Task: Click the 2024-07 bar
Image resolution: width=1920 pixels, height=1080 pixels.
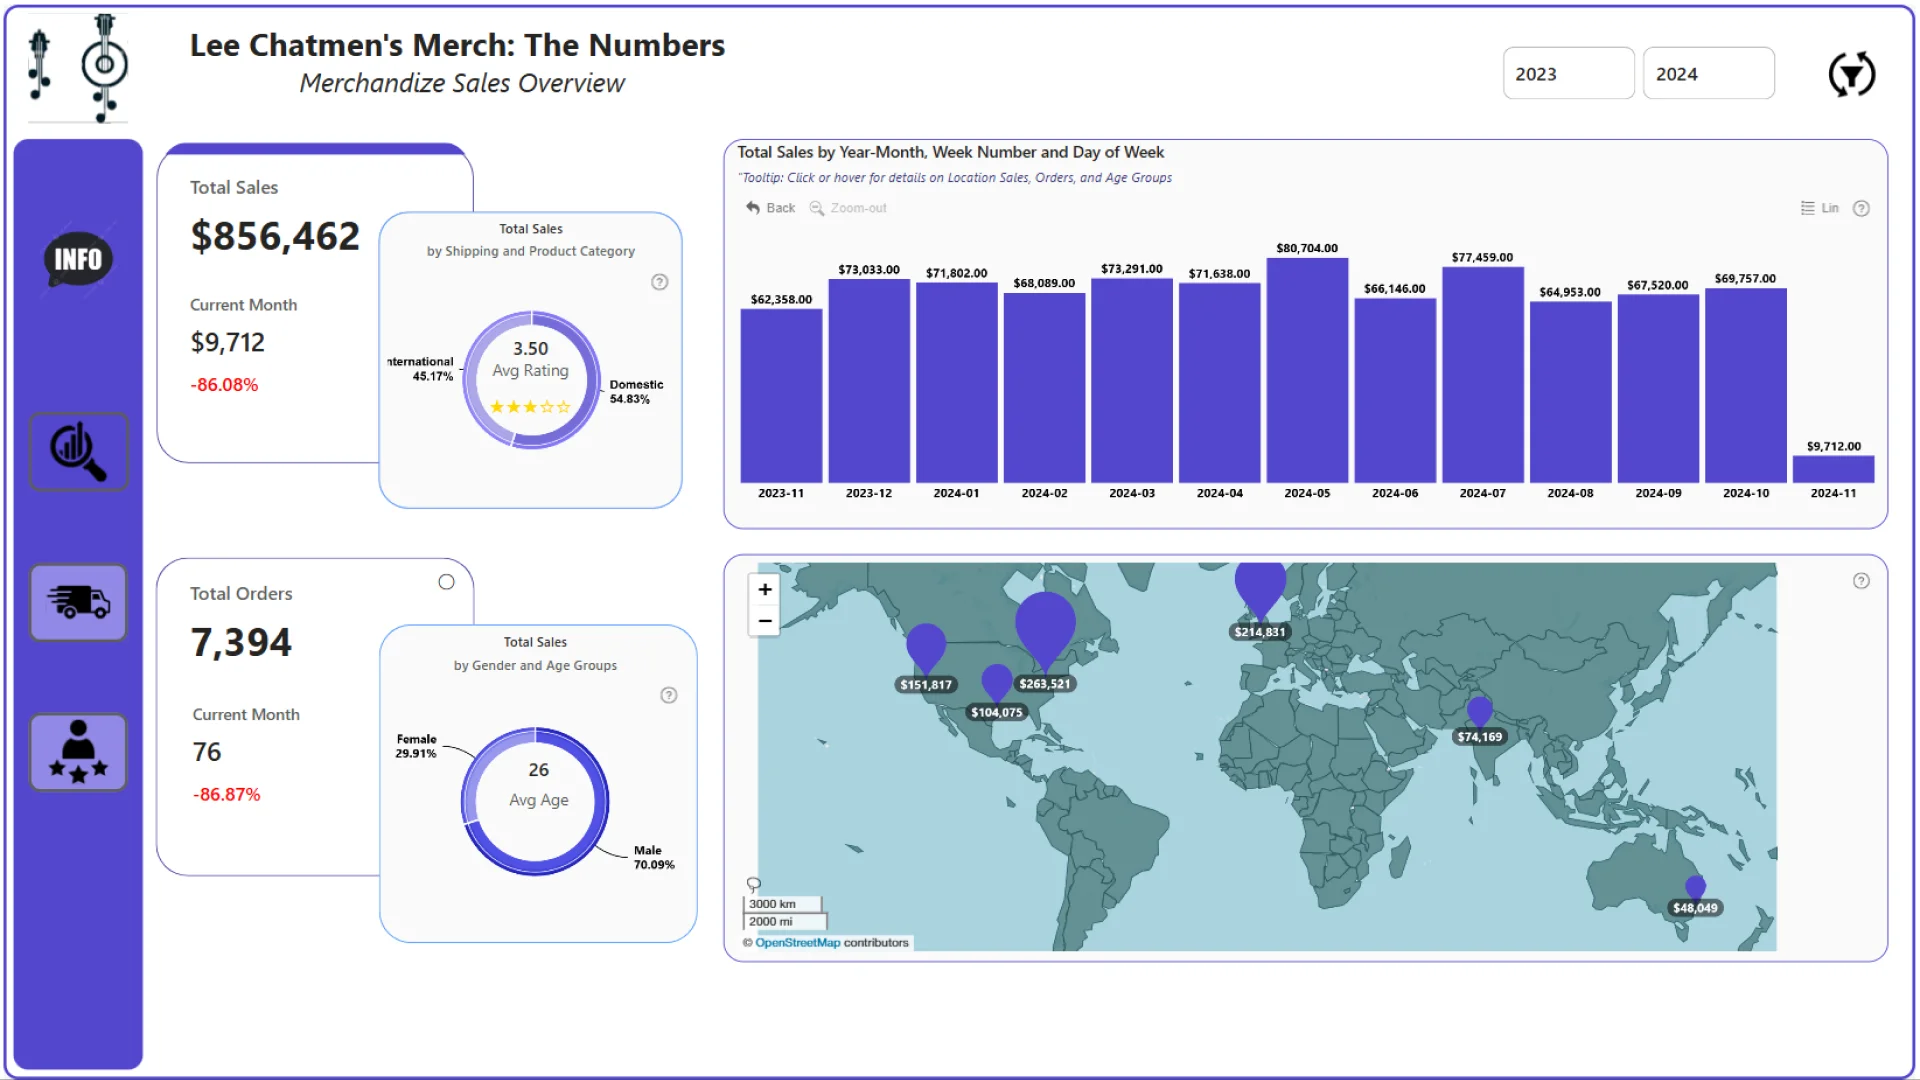Action: 1483,375
